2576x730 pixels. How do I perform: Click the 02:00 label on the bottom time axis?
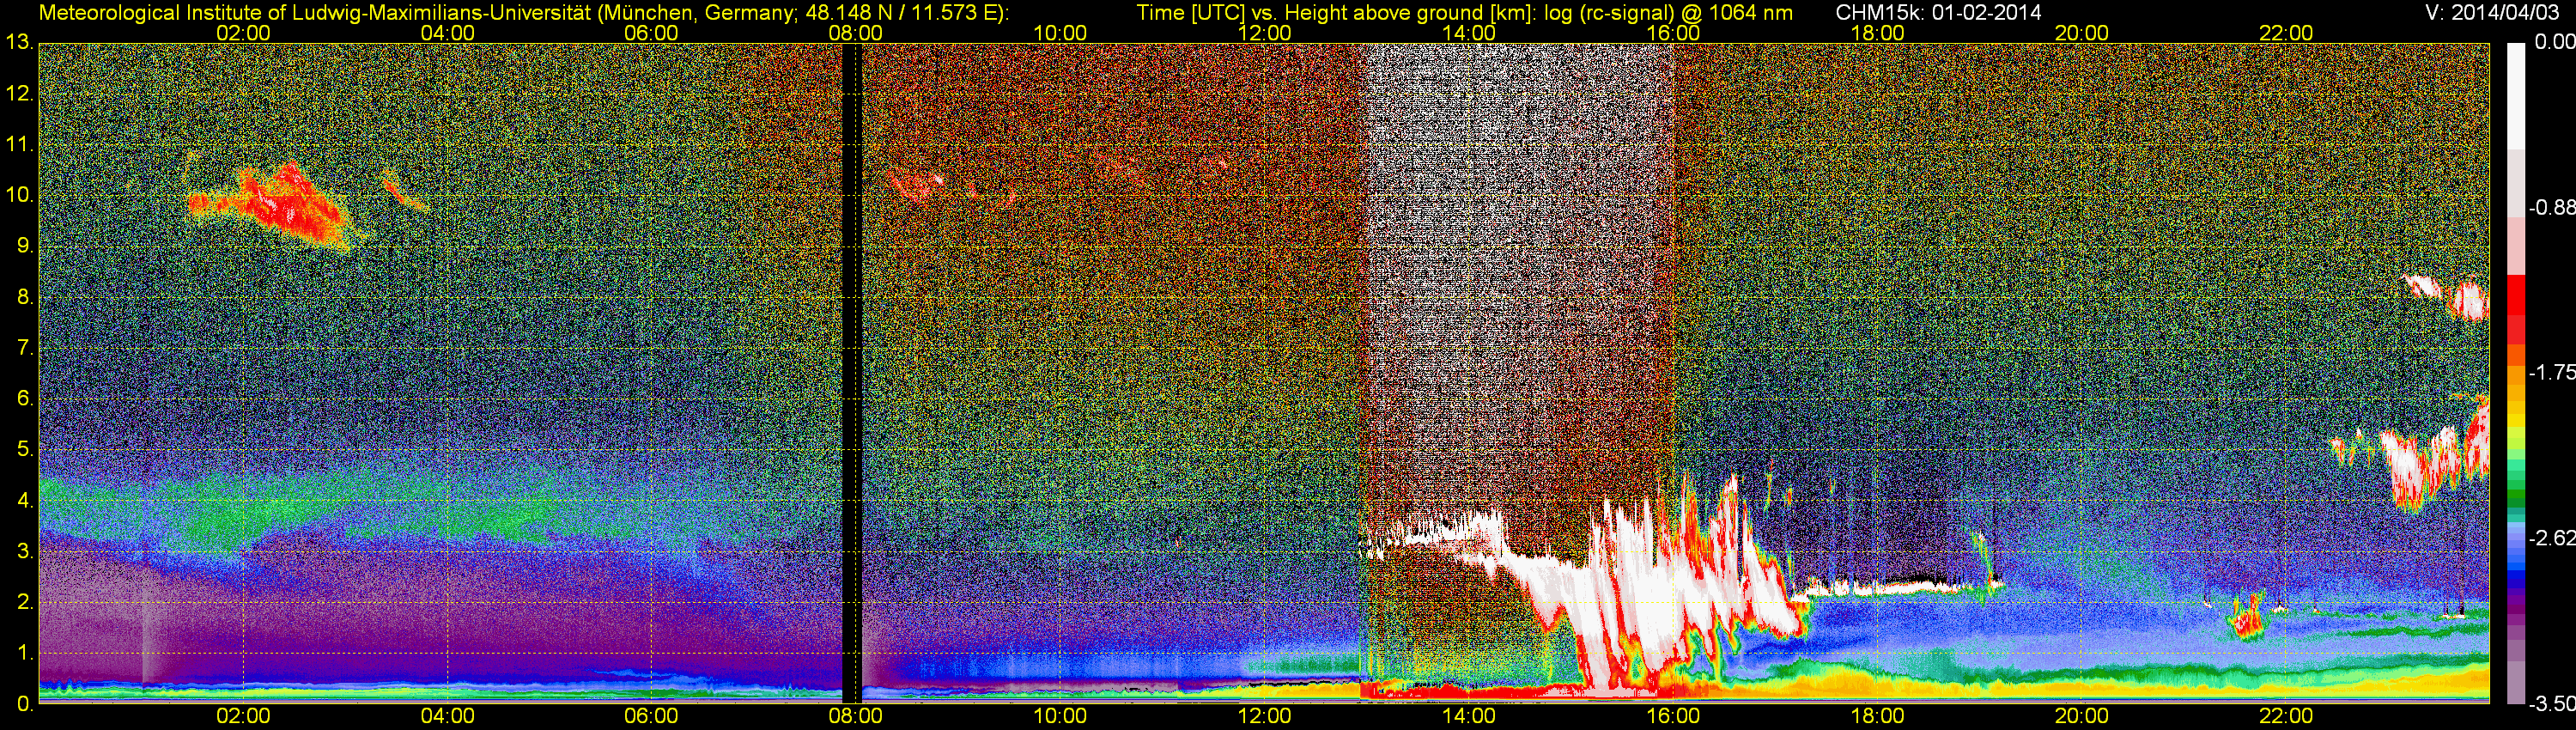pyautogui.click(x=243, y=716)
